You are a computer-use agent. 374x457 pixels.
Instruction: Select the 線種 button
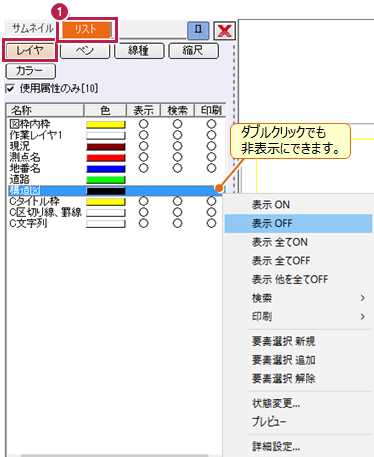[x=139, y=50]
